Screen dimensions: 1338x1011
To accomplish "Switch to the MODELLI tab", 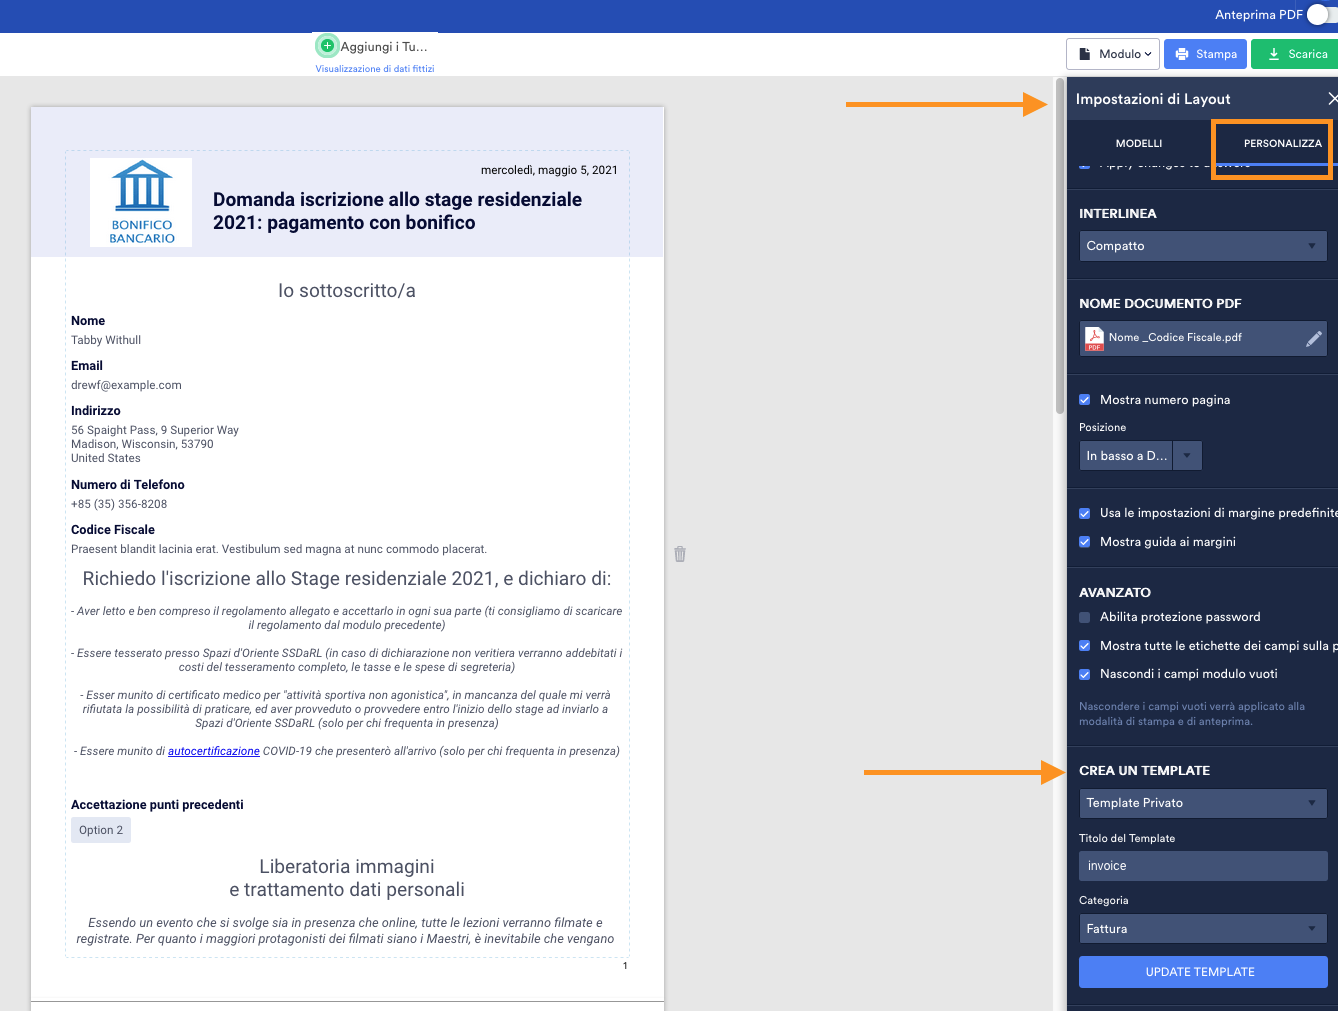I will (1139, 143).
